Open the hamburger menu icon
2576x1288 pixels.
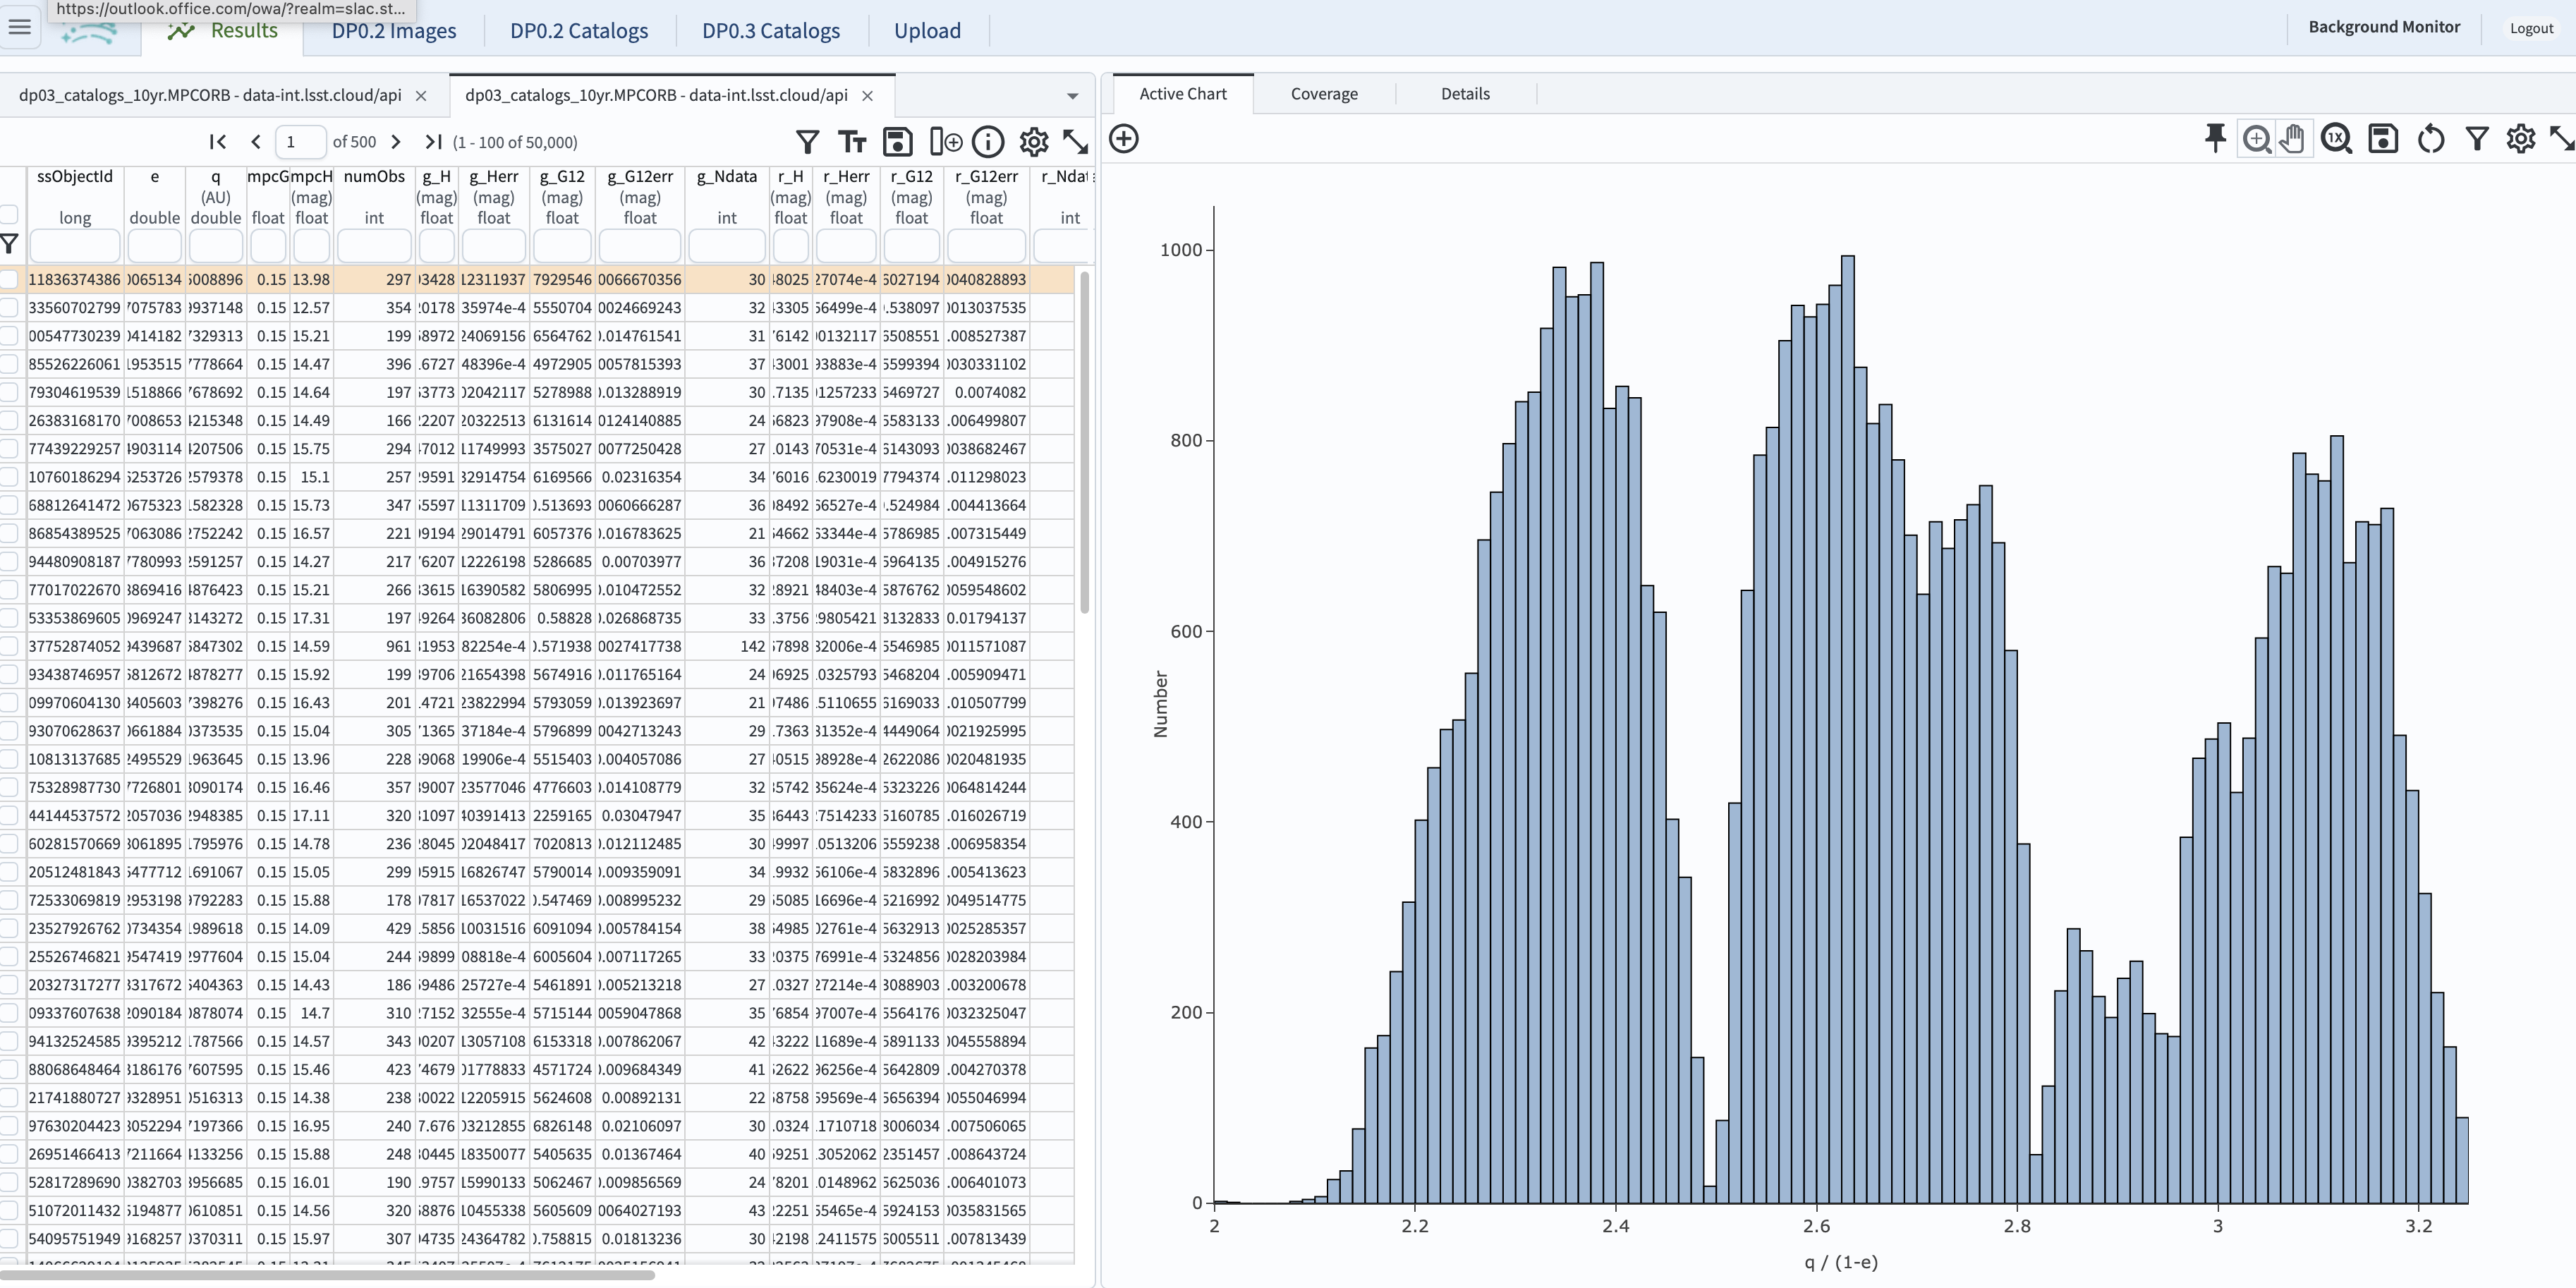(x=20, y=27)
